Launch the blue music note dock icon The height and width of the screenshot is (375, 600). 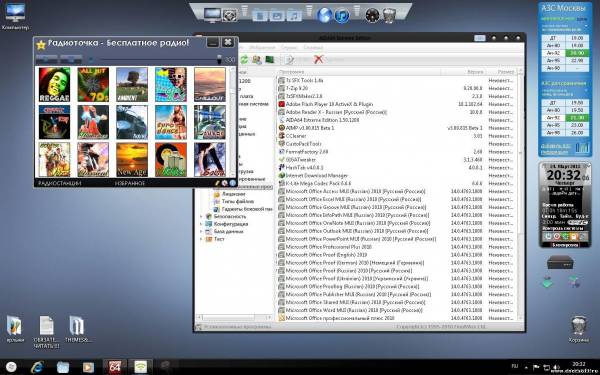pos(342,16)
